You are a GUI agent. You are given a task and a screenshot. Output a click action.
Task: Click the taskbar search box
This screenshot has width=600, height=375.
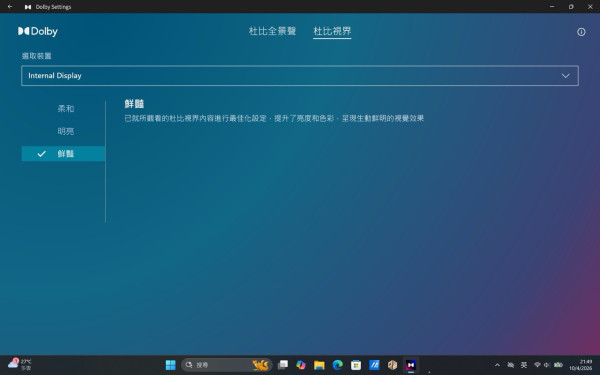pyautogui.click(x=227, y=365)
